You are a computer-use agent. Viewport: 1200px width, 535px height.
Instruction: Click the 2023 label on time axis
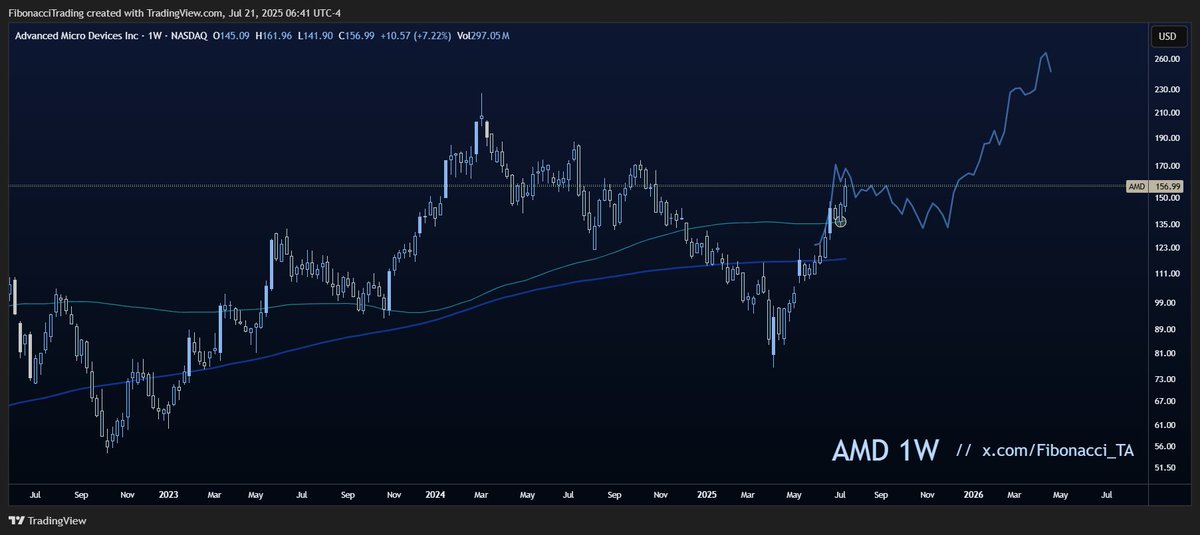tap(169, 494)
